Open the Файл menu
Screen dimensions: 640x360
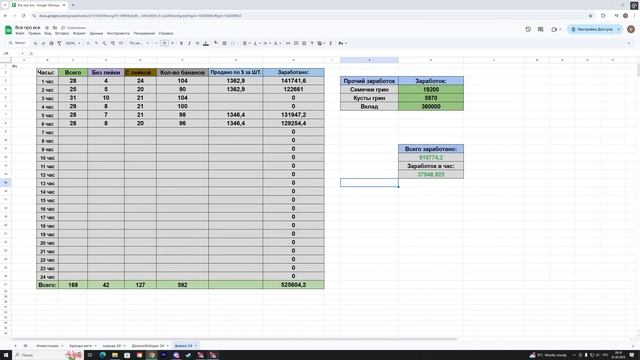pos(20,33)
